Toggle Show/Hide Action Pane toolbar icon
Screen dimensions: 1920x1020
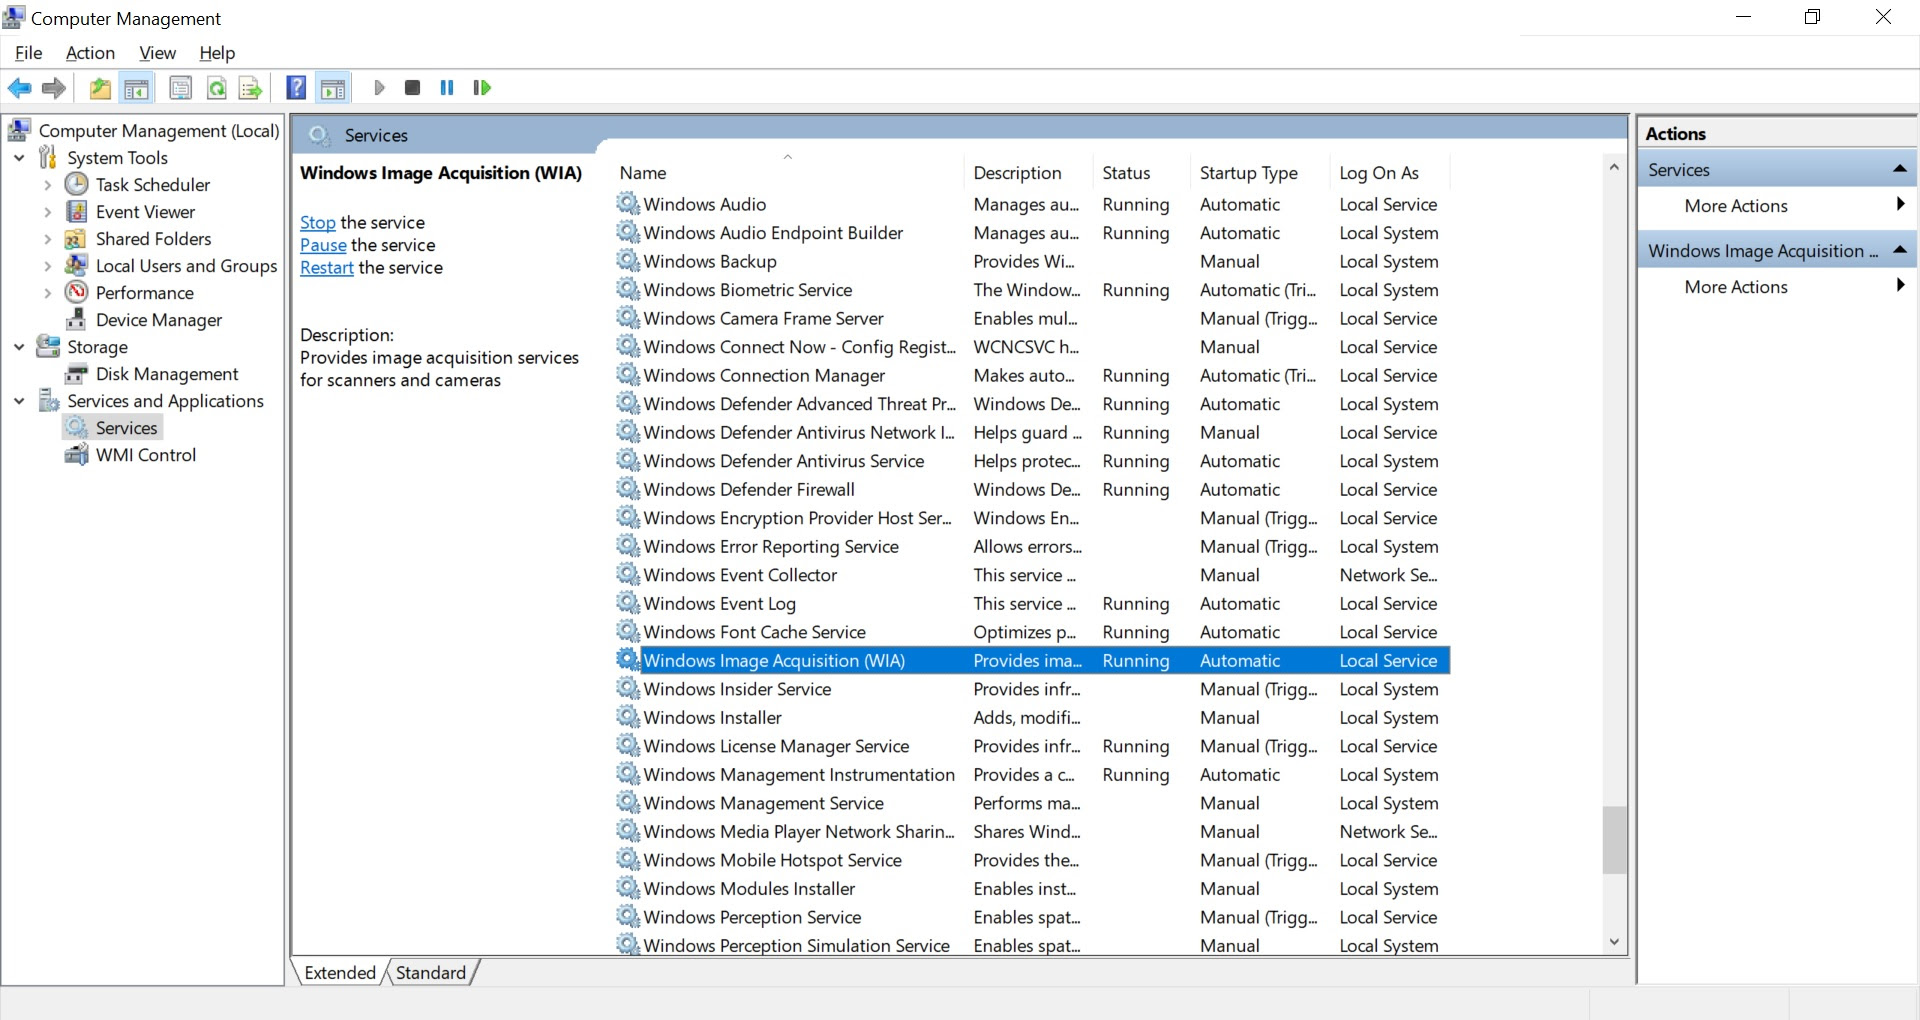332,88
